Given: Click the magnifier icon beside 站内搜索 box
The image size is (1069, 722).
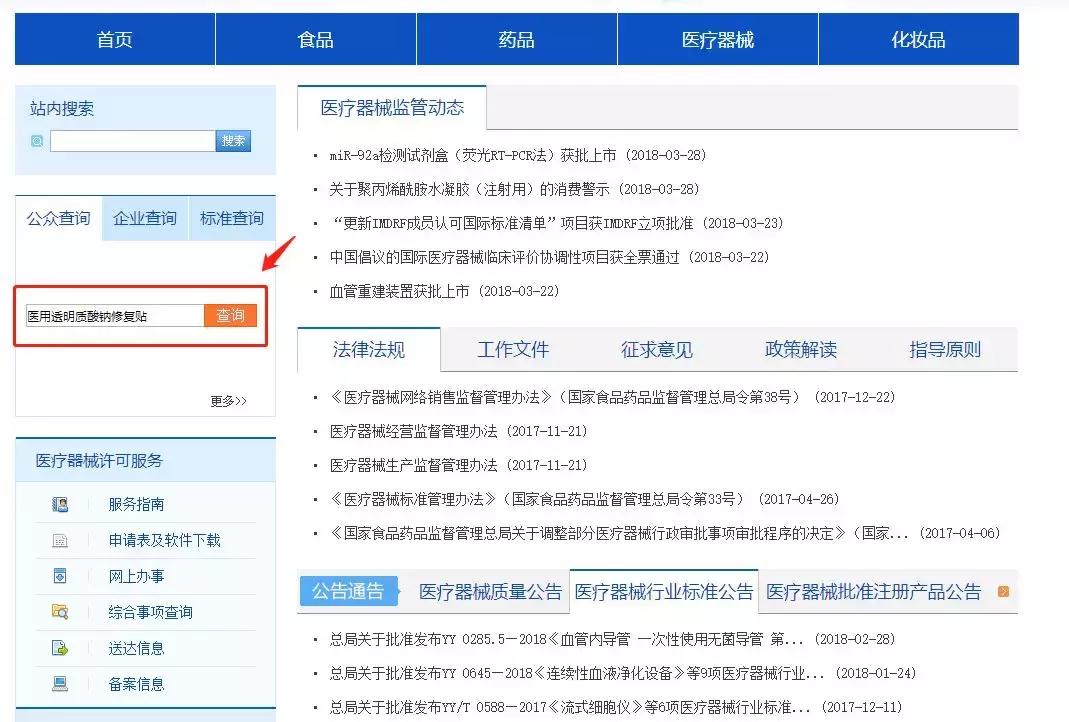Looking at the screenshot, I should pos(36,140).
